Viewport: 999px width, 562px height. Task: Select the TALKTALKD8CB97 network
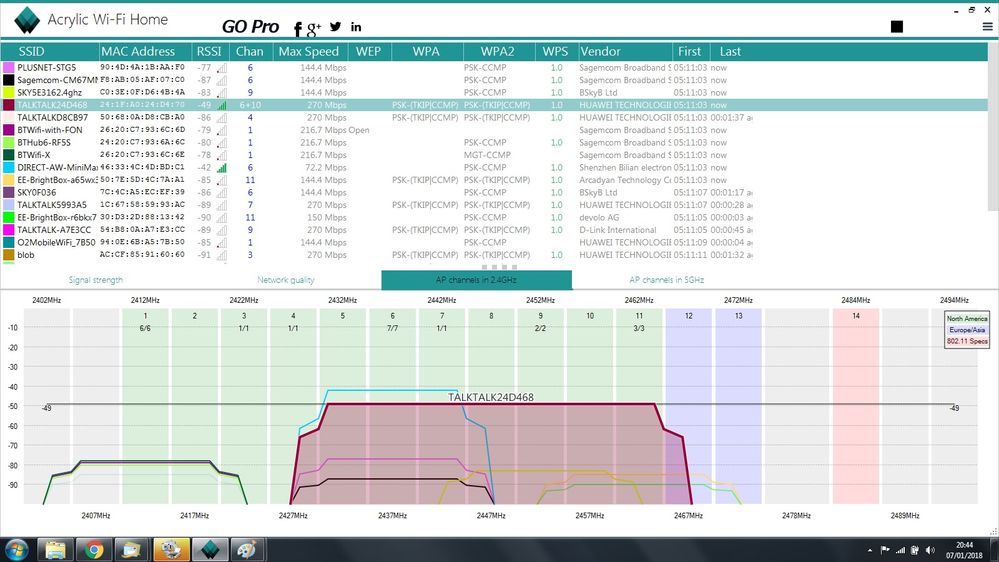(494, 118)
